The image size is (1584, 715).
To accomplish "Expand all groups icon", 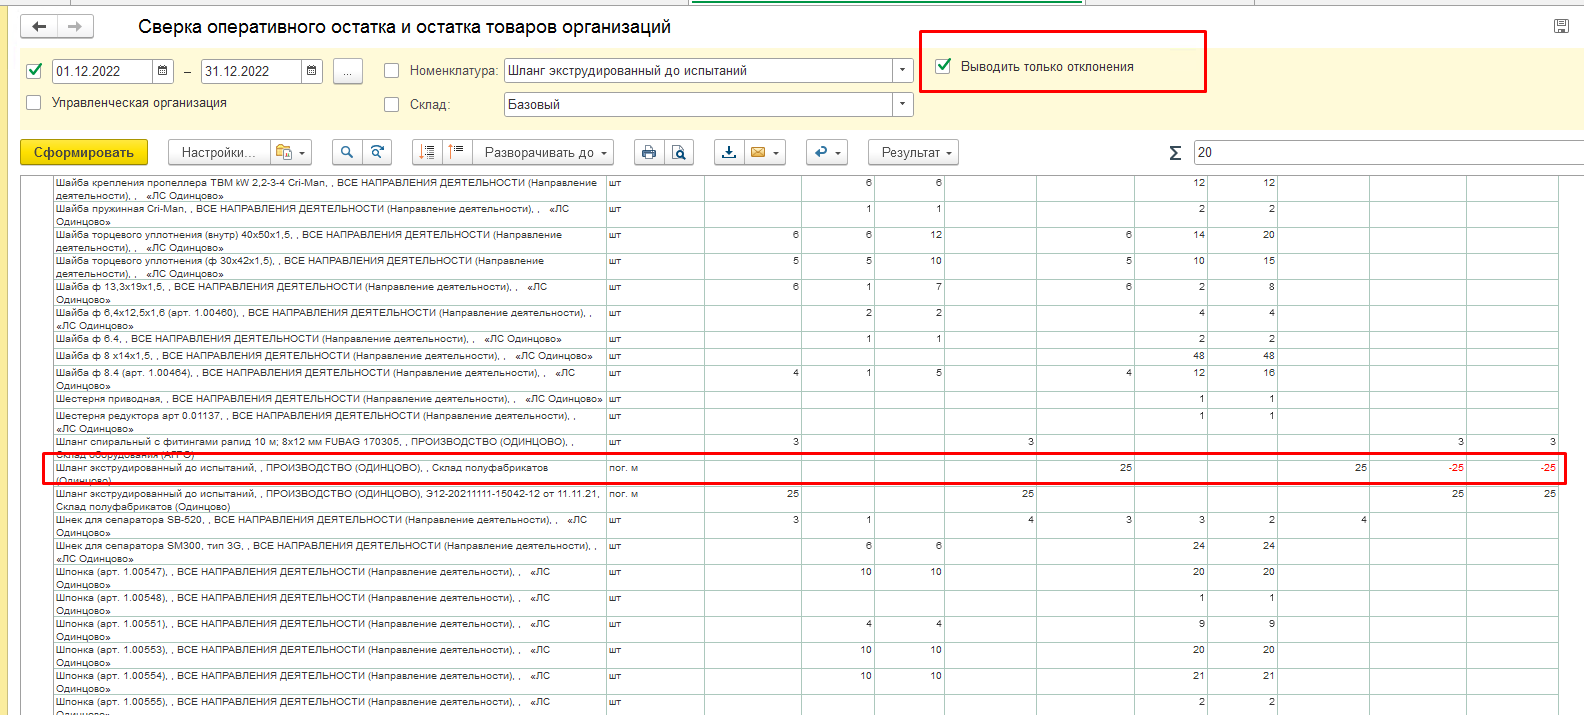I will 457,152.
